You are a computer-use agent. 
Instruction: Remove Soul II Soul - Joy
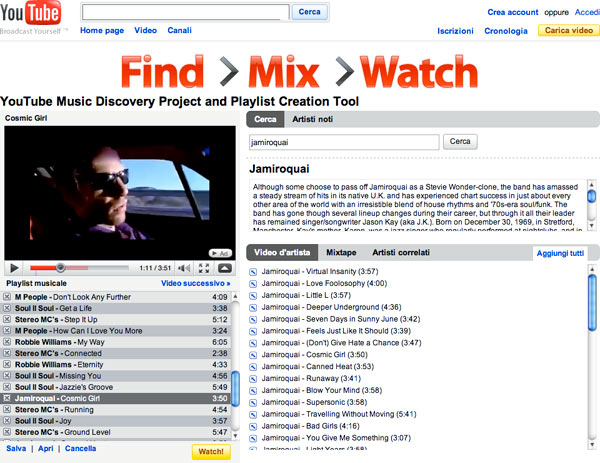pos(7,421)
